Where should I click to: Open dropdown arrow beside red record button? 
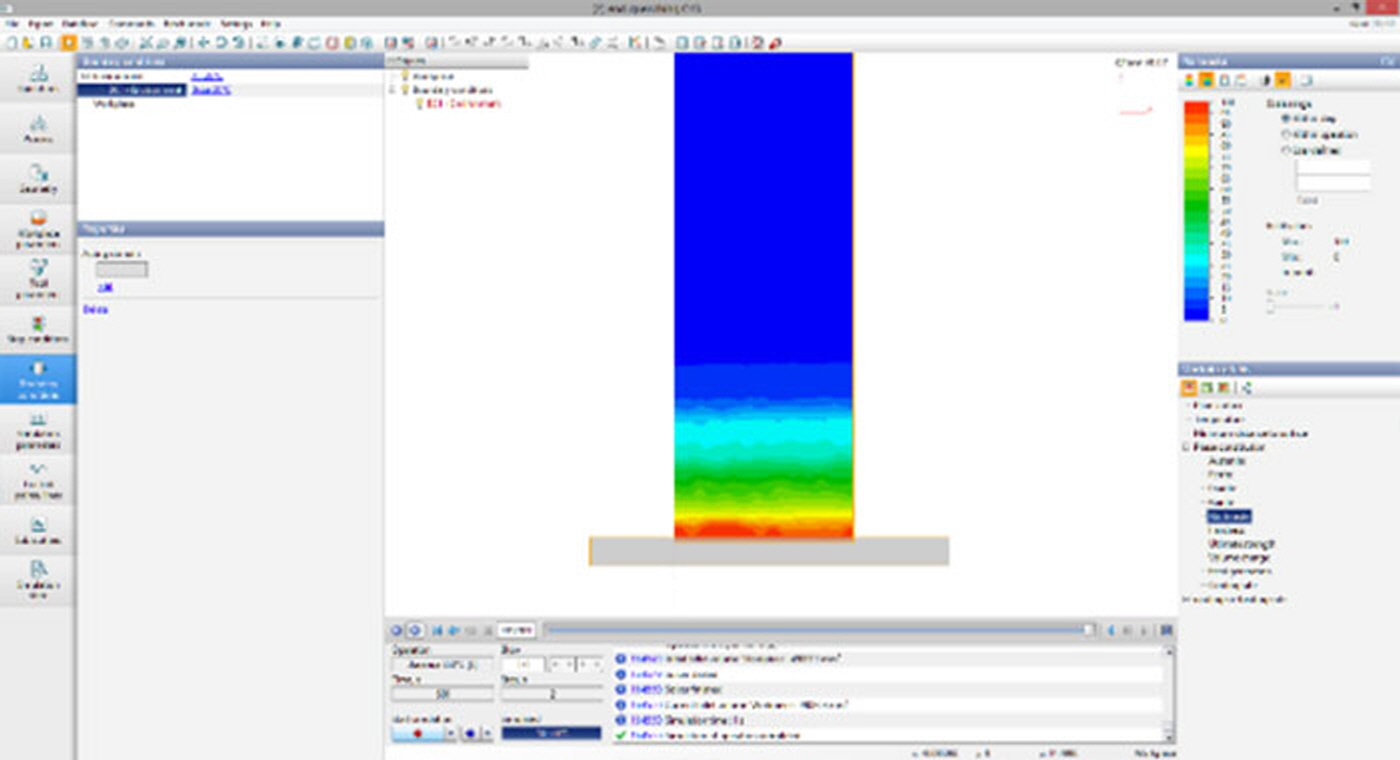click(450, 733)
